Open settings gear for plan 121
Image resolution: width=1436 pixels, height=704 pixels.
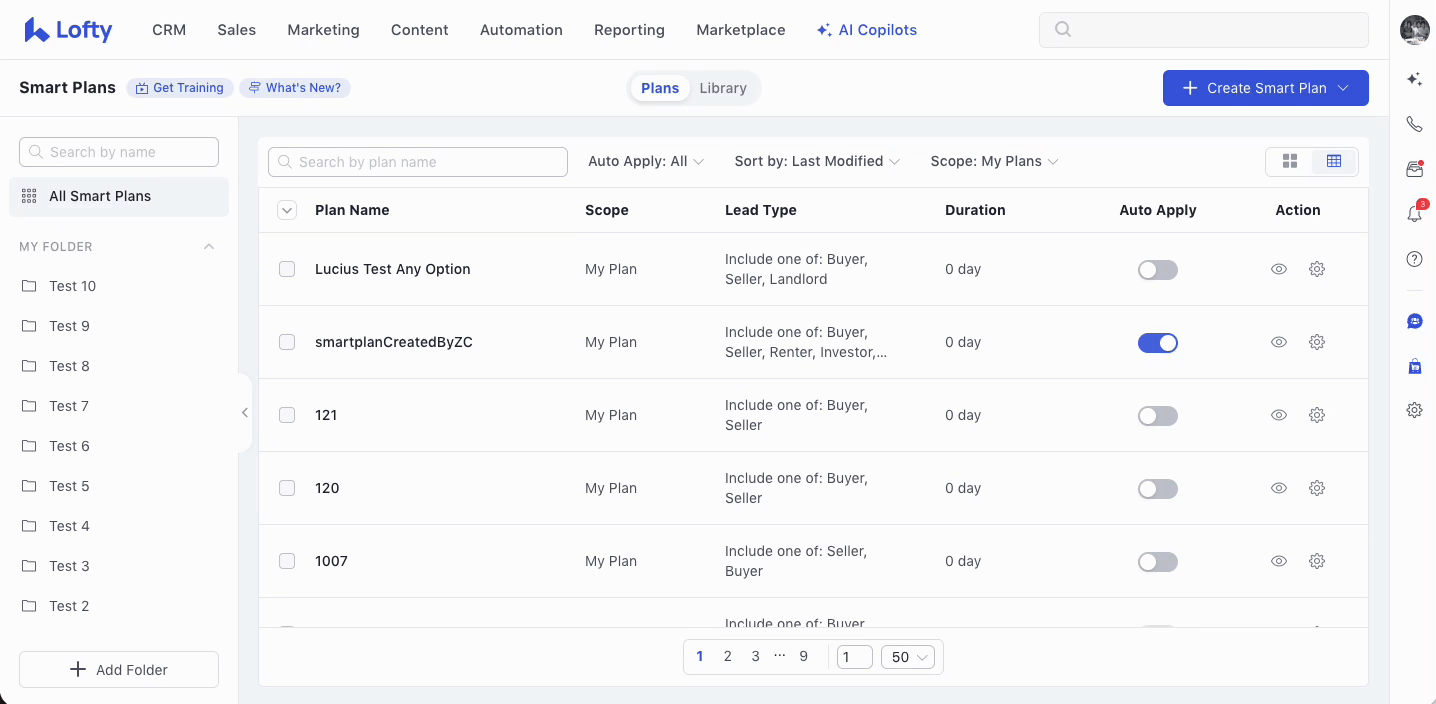[x=1317, y=415]
